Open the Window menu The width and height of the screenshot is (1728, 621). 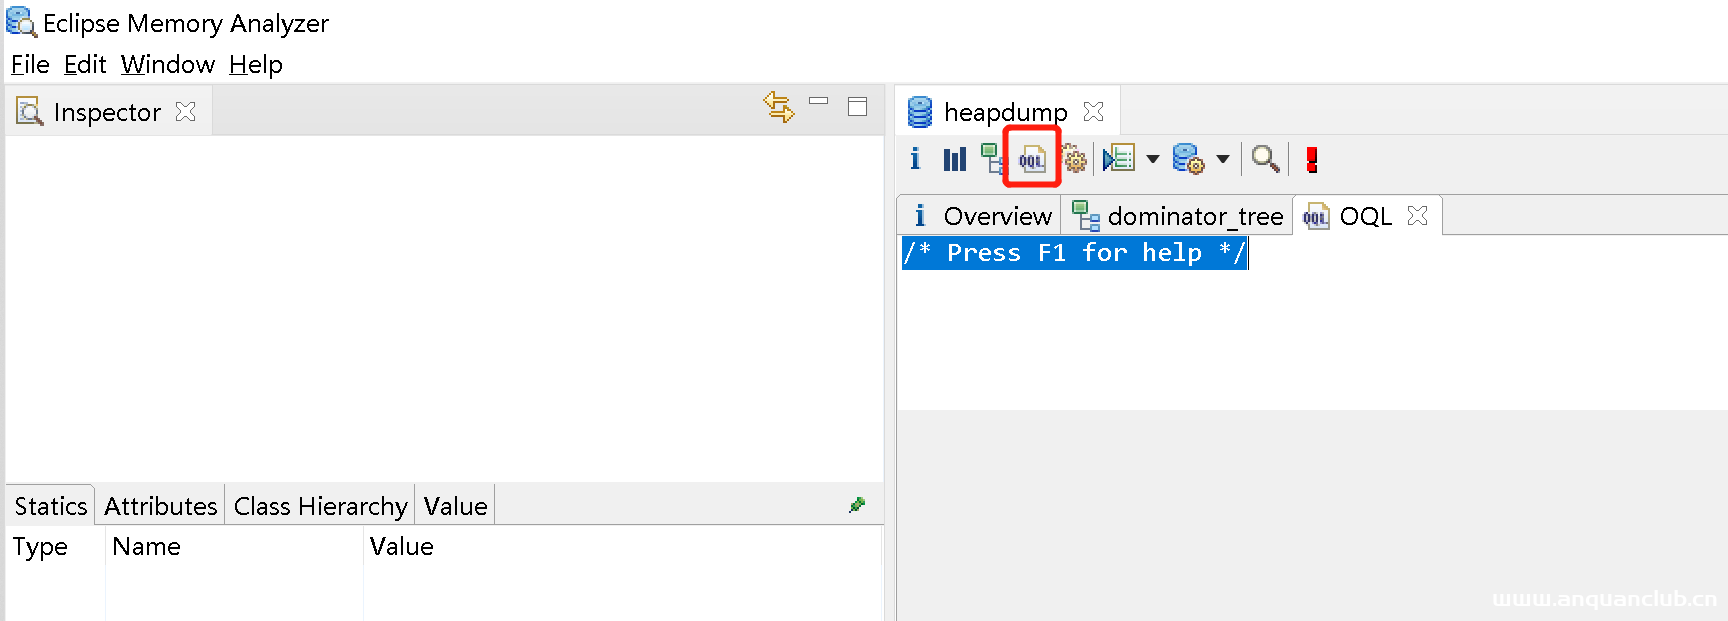point(167,65)
